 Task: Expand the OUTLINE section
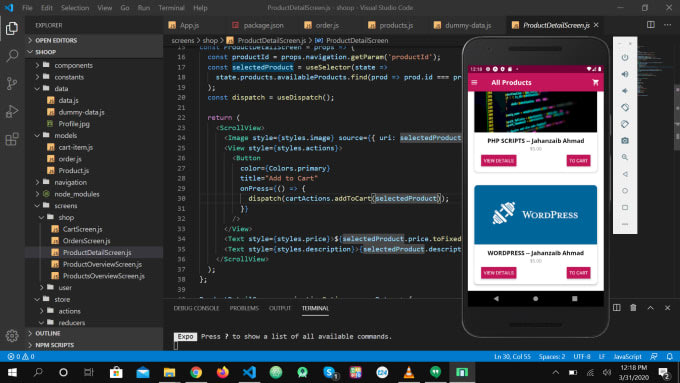coord(94,333)
